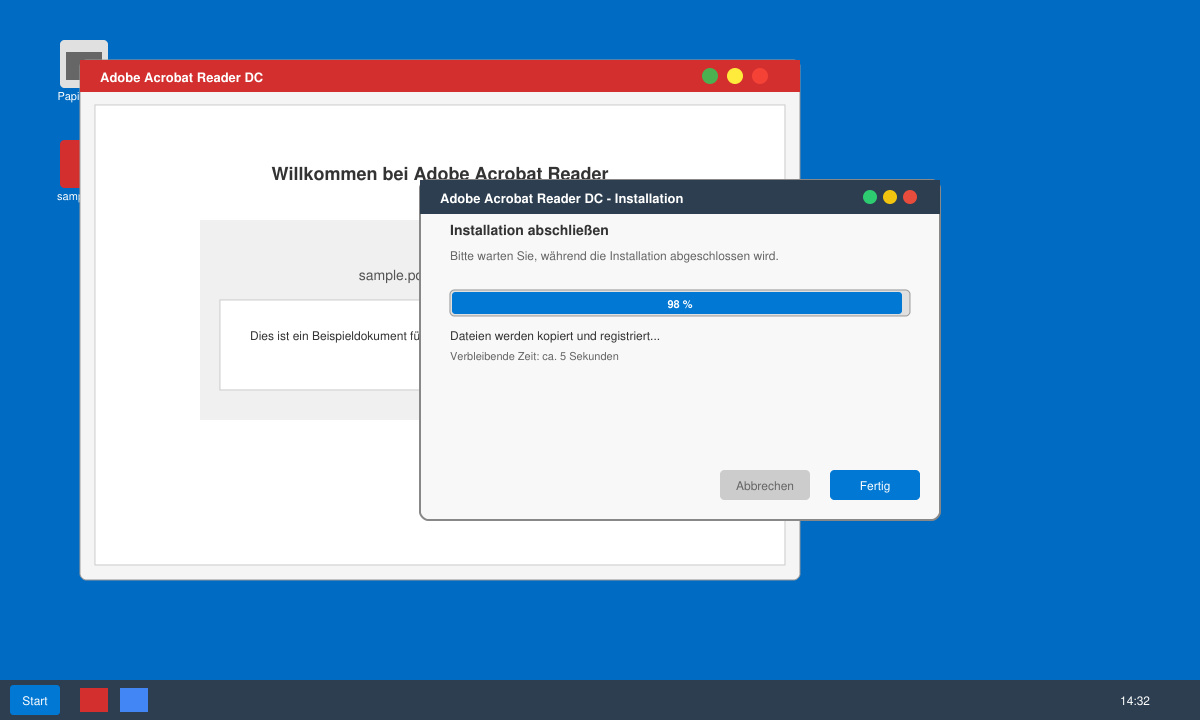Open the Start menu on the taskbar
Viewport: 1200px width, 720px height.
[35, 700]
